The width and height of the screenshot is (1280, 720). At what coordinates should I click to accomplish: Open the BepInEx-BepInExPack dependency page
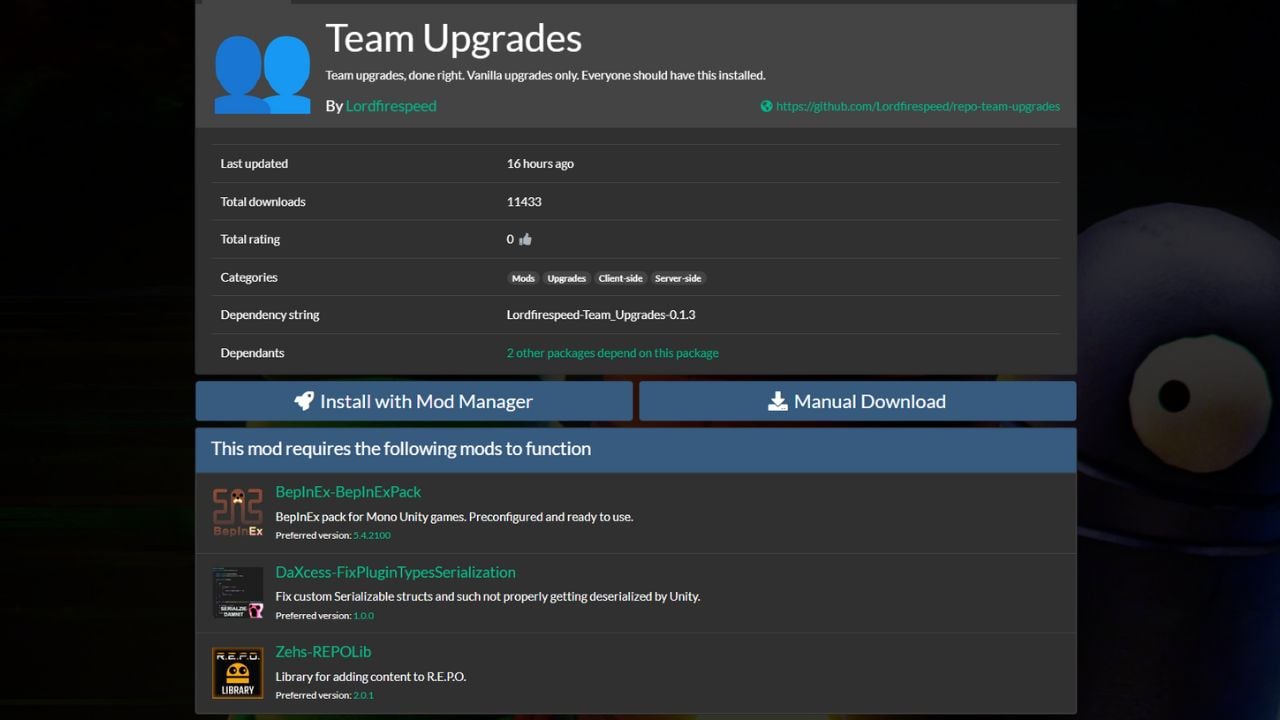point(348,492)
